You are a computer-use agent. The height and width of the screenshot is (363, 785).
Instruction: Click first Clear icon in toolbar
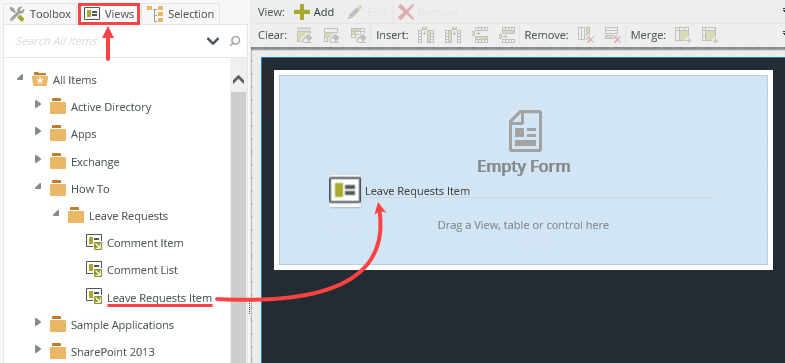304,35
